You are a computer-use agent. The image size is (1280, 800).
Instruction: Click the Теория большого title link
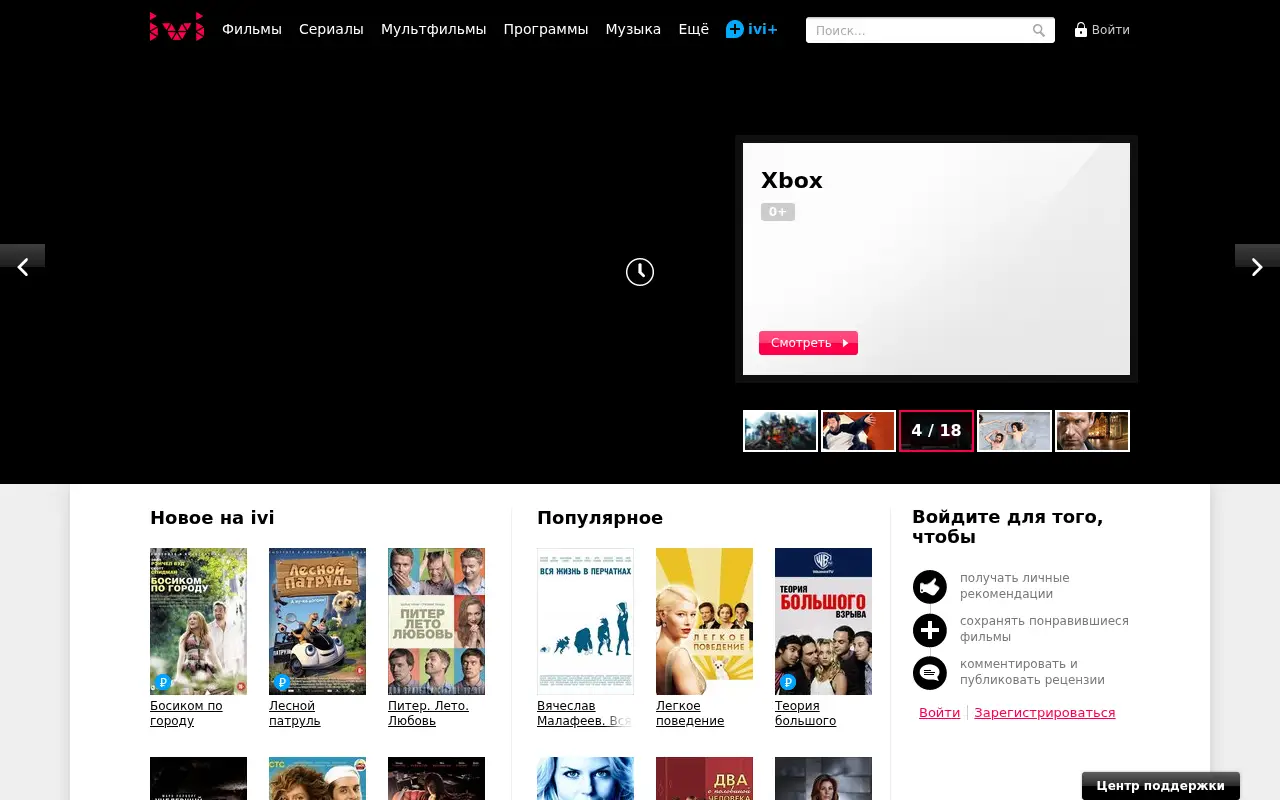coord(805,713)
